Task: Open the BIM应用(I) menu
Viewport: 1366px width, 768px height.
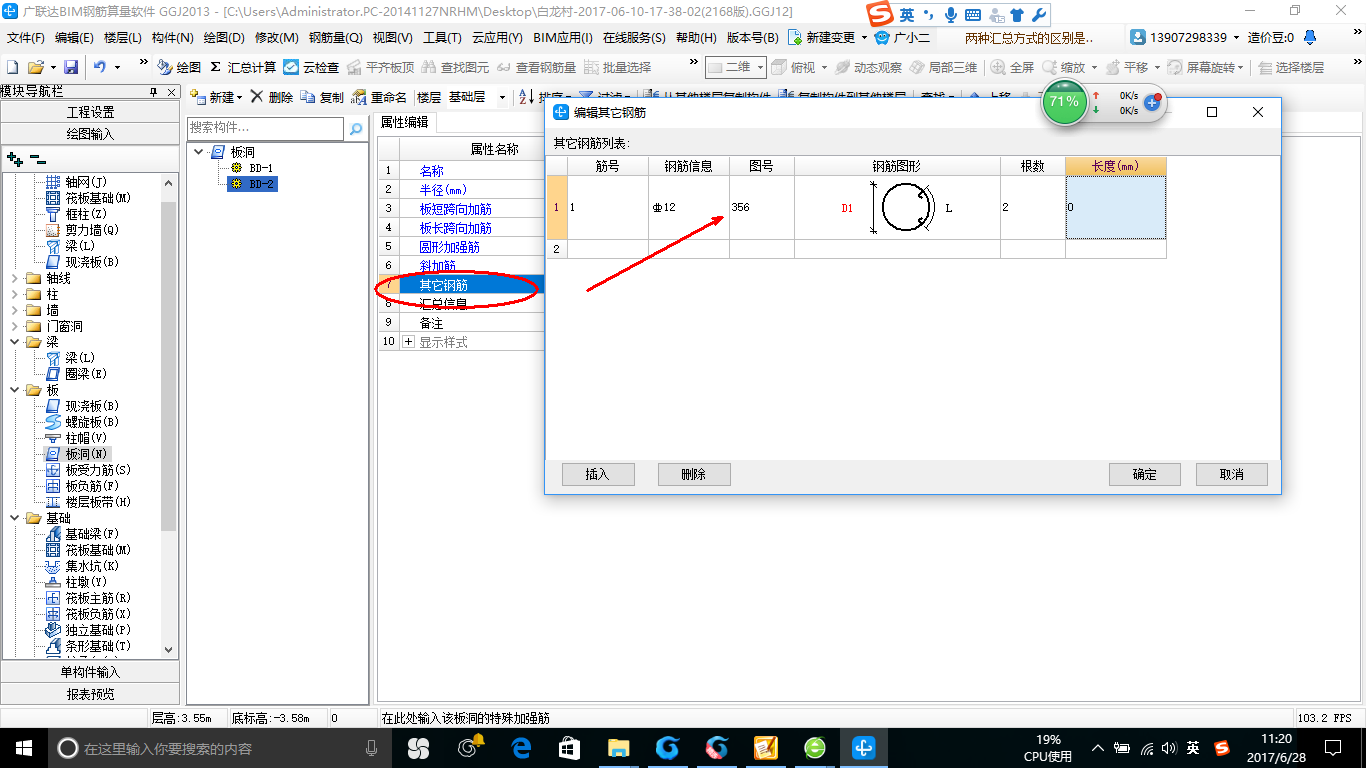Action: pos(563,37)
